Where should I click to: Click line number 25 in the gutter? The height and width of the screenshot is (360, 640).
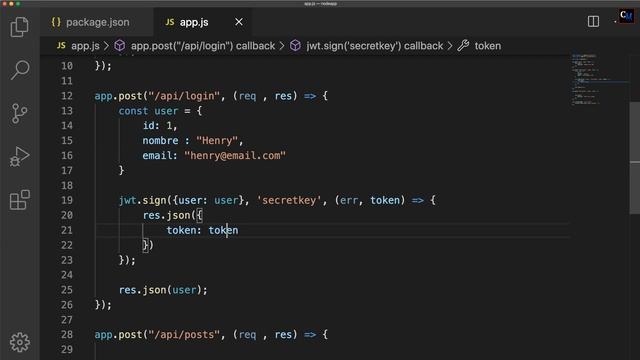(67, 290)
